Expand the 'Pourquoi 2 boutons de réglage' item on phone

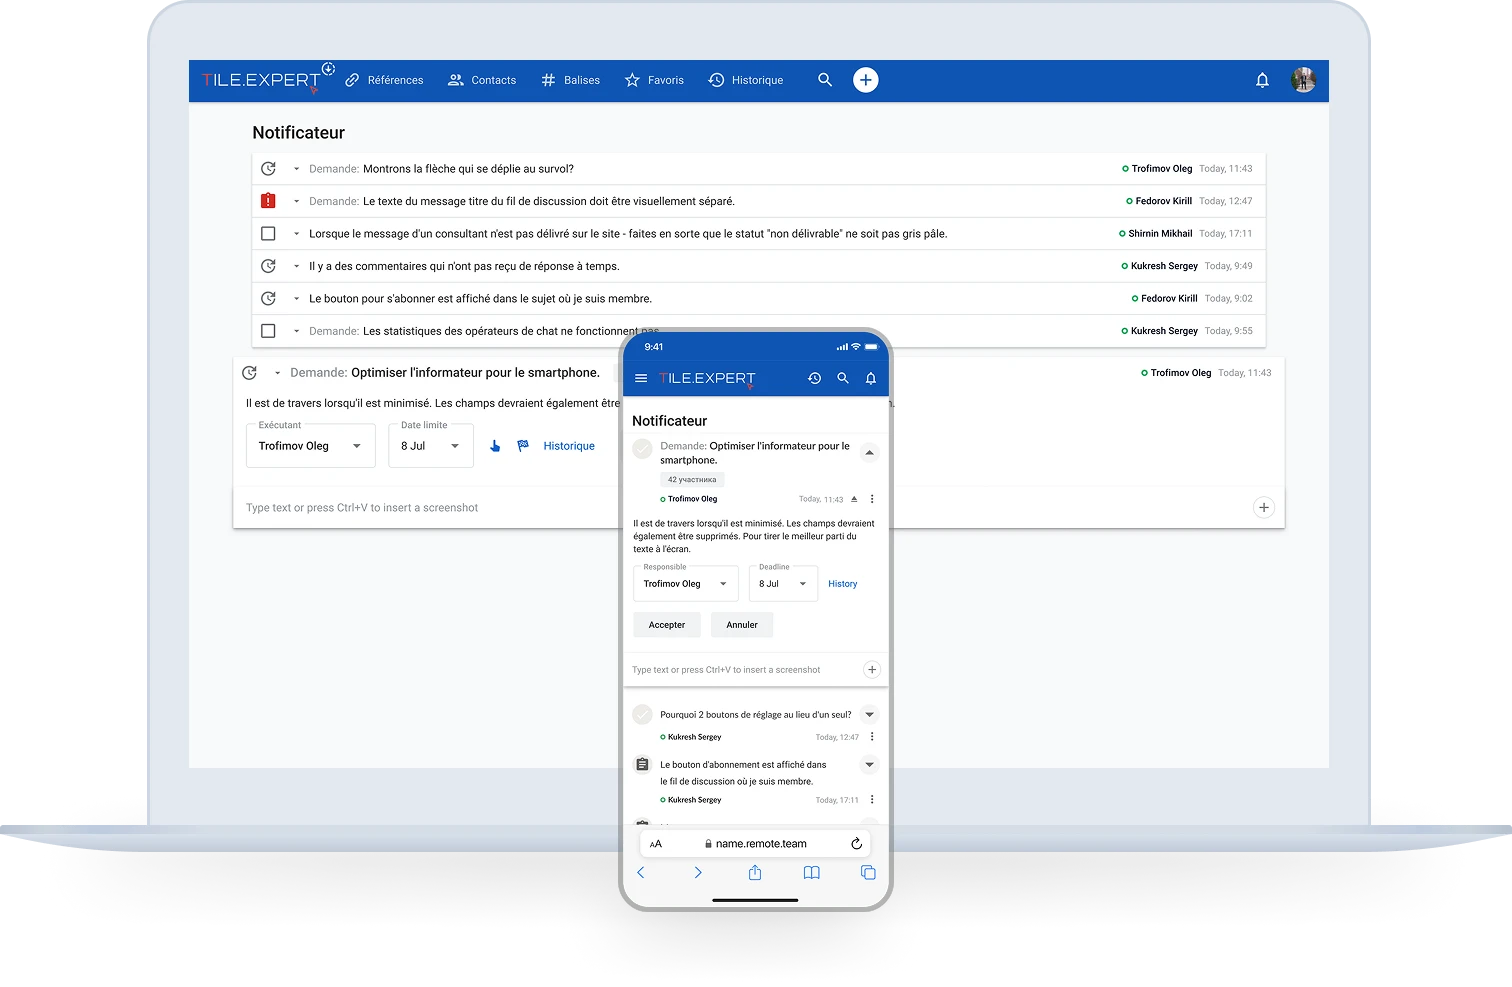pos(870,714)
